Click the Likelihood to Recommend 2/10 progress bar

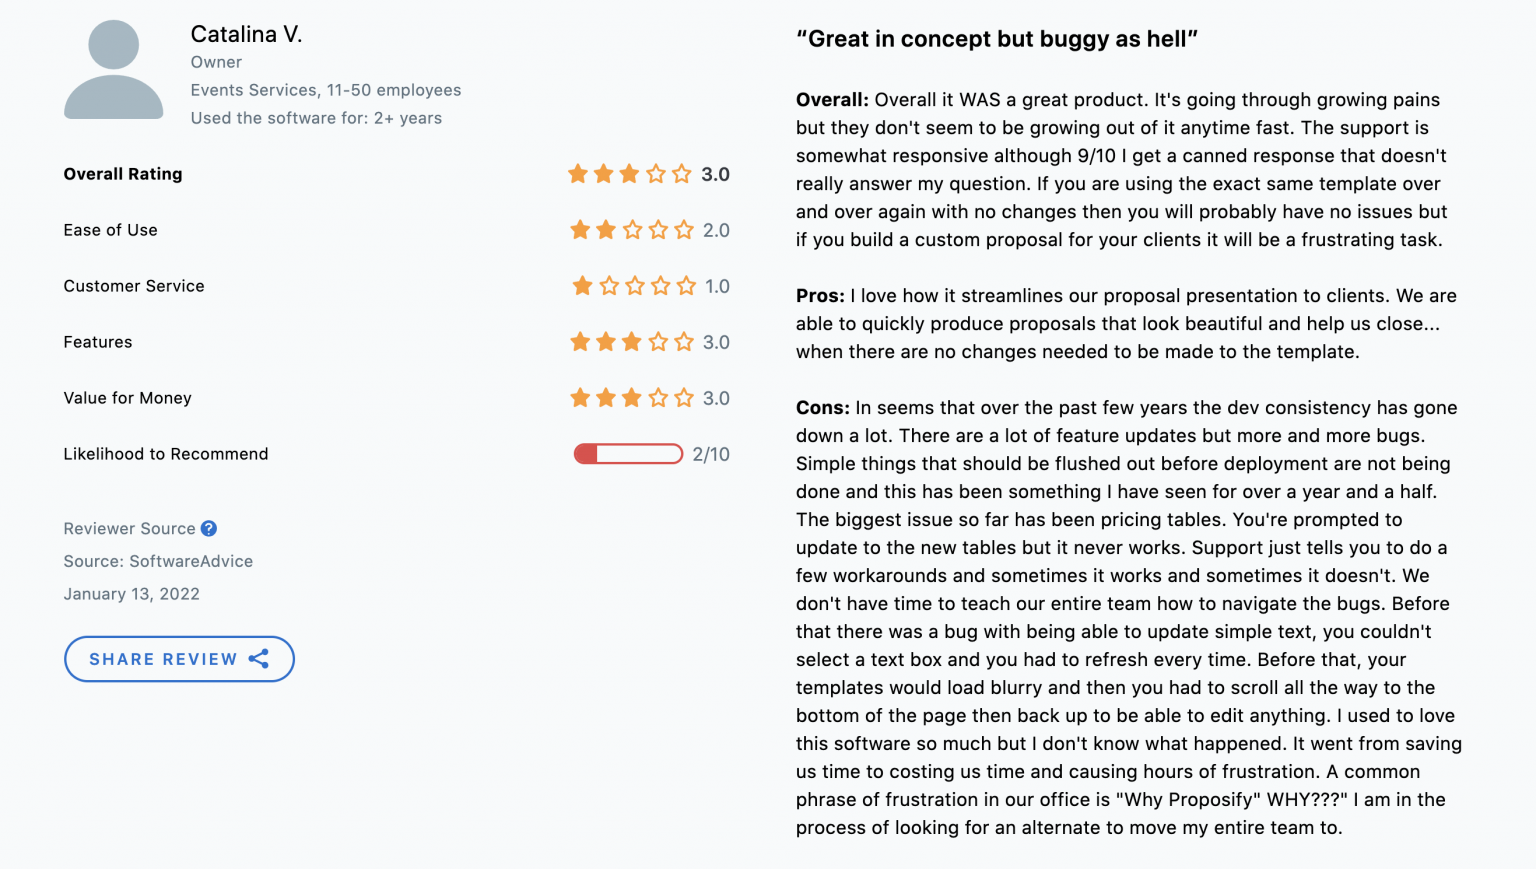[x=628, y=454]
